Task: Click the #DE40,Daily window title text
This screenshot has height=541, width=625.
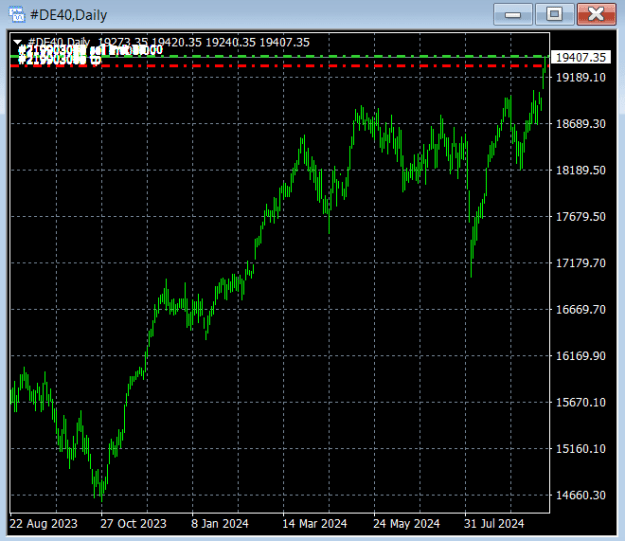Action: click(69, 15)
